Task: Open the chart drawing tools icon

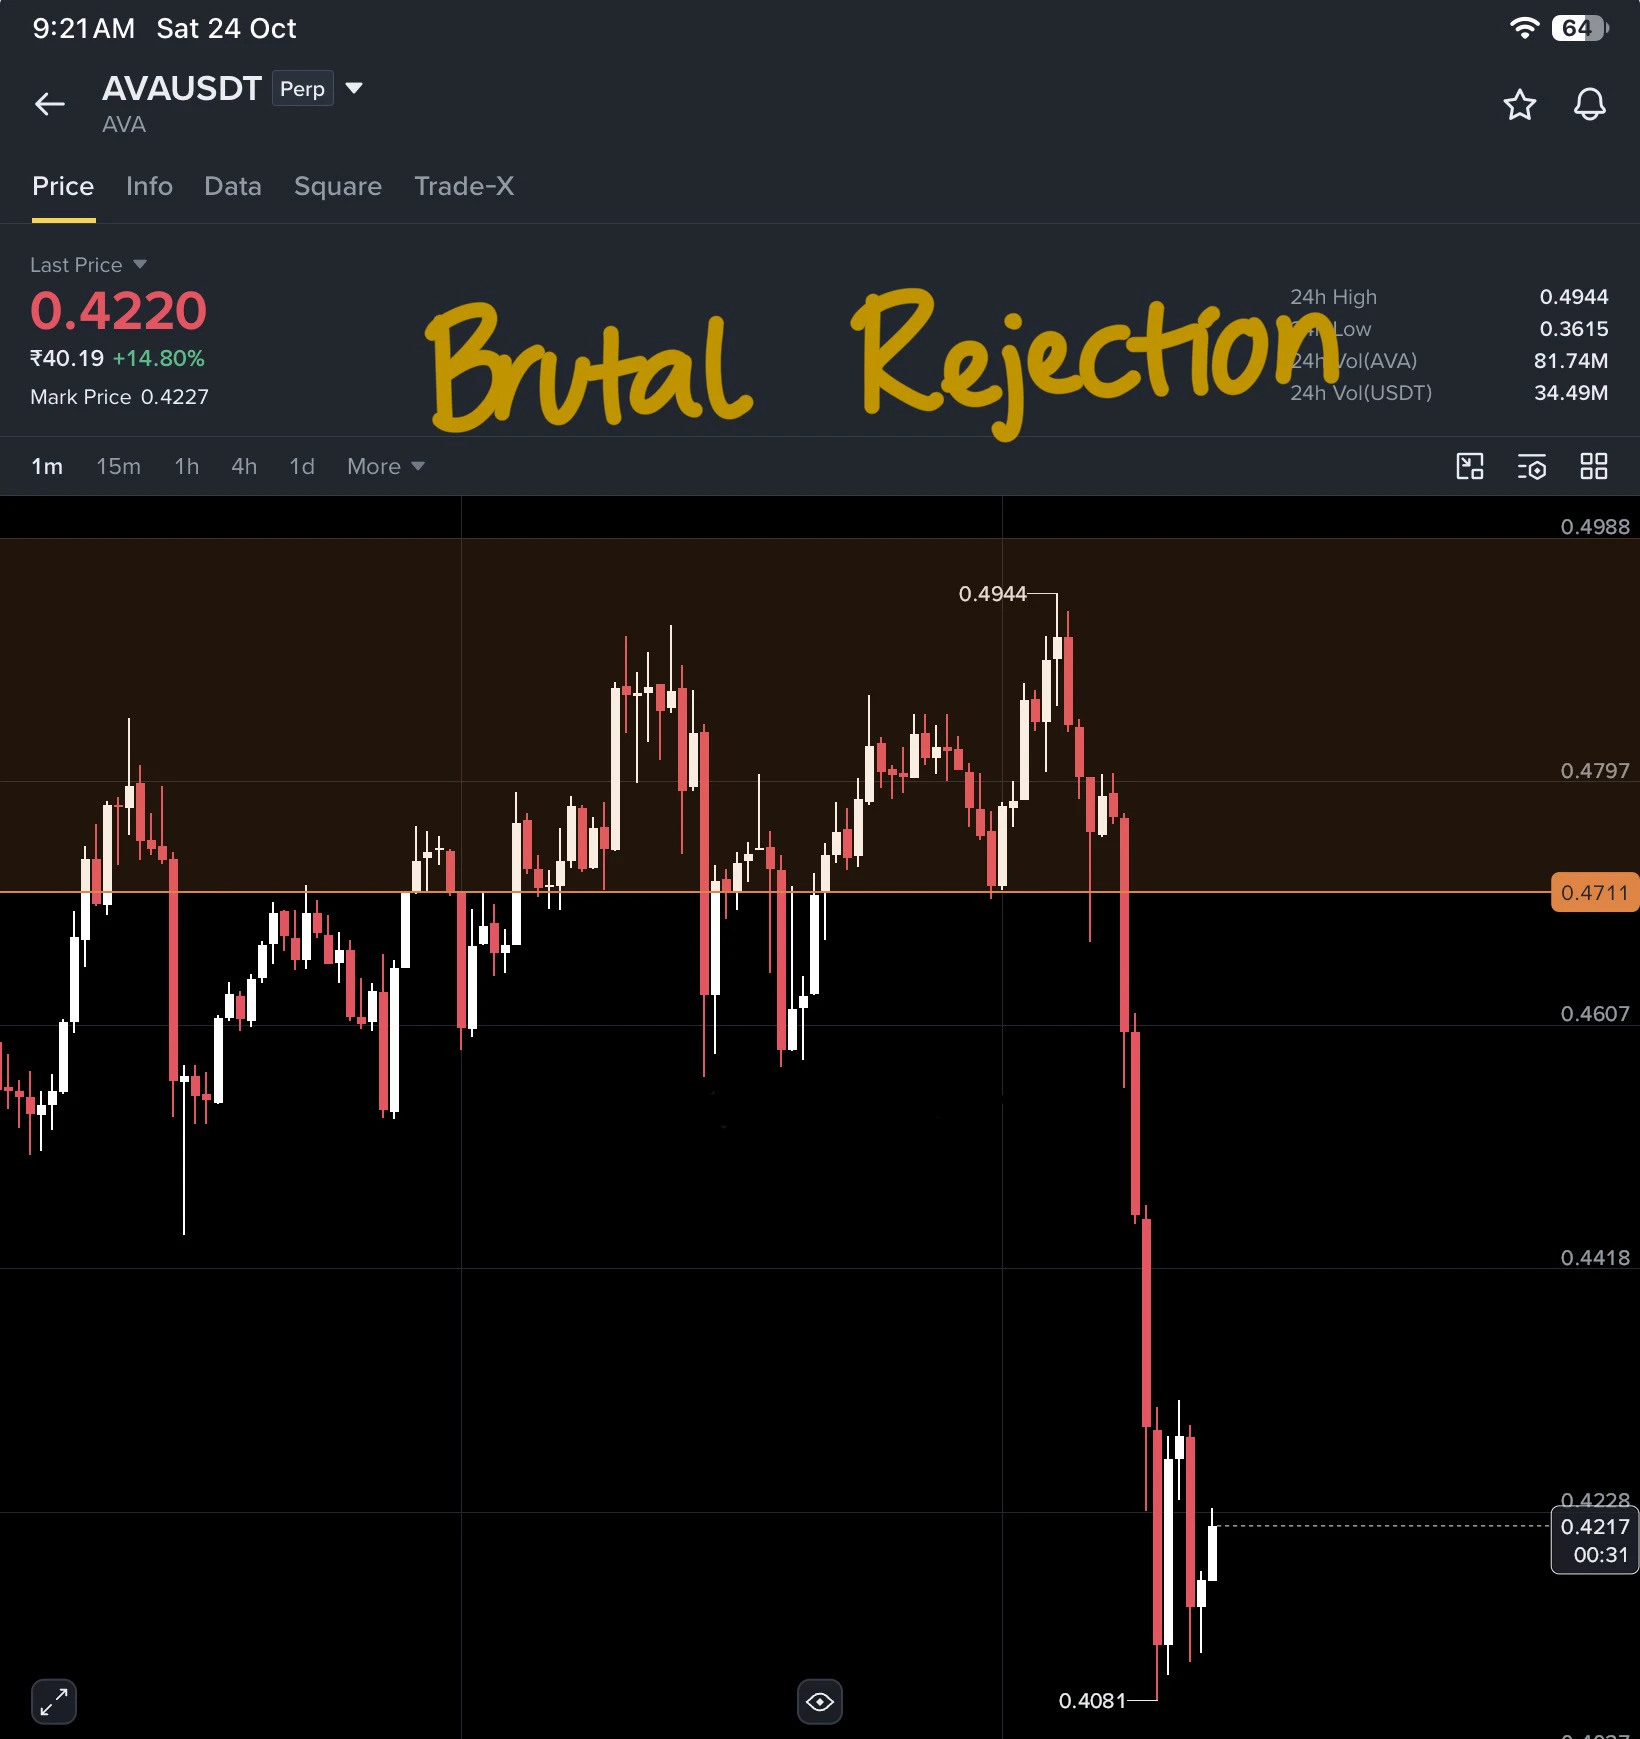Action: coord(1469,466)
